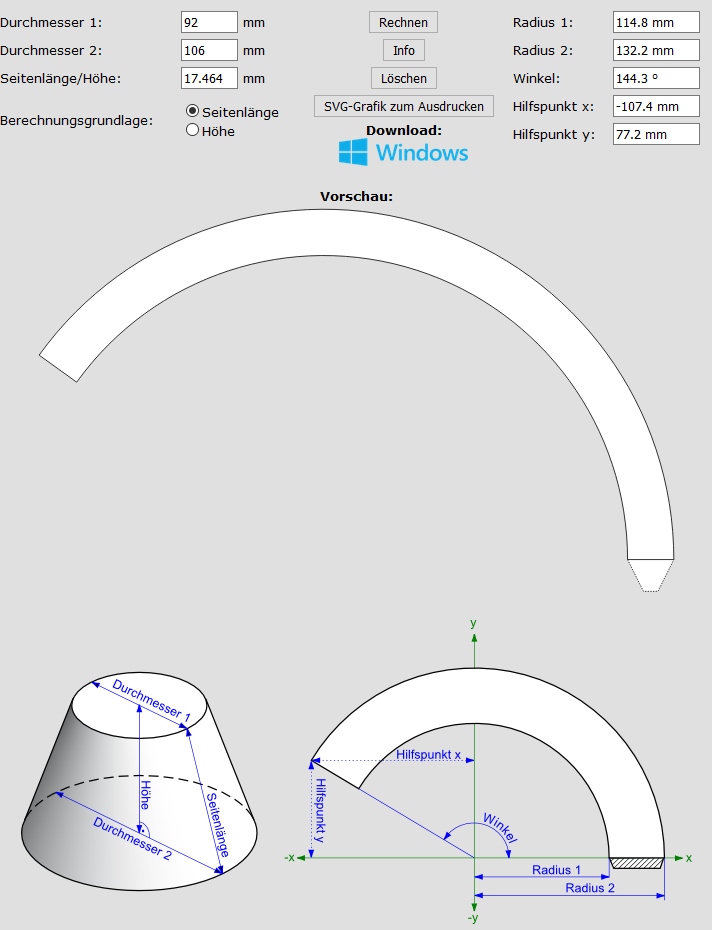The width and height of the screenshot is (712, 930).
Task: Click the Radius and Winkel explanation diagram
Action: pyautogui.click(x=488, y=771)
